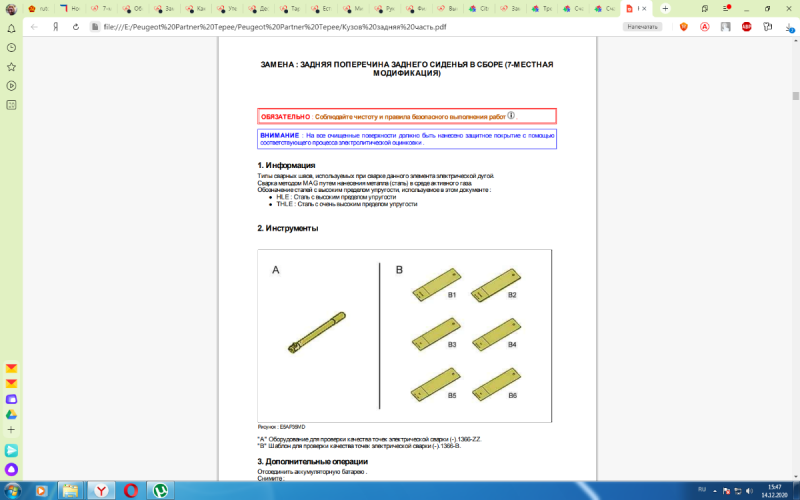Click the template labeled B1
This screenshot has height=500, width=800.
[437, 285]
